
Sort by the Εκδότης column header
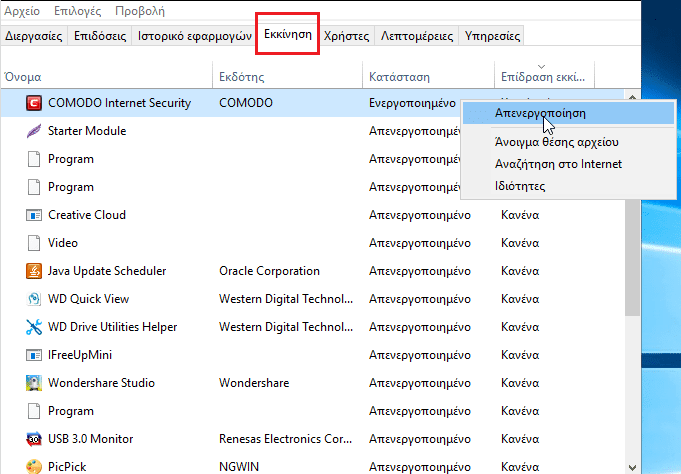[x=288, y=77]
